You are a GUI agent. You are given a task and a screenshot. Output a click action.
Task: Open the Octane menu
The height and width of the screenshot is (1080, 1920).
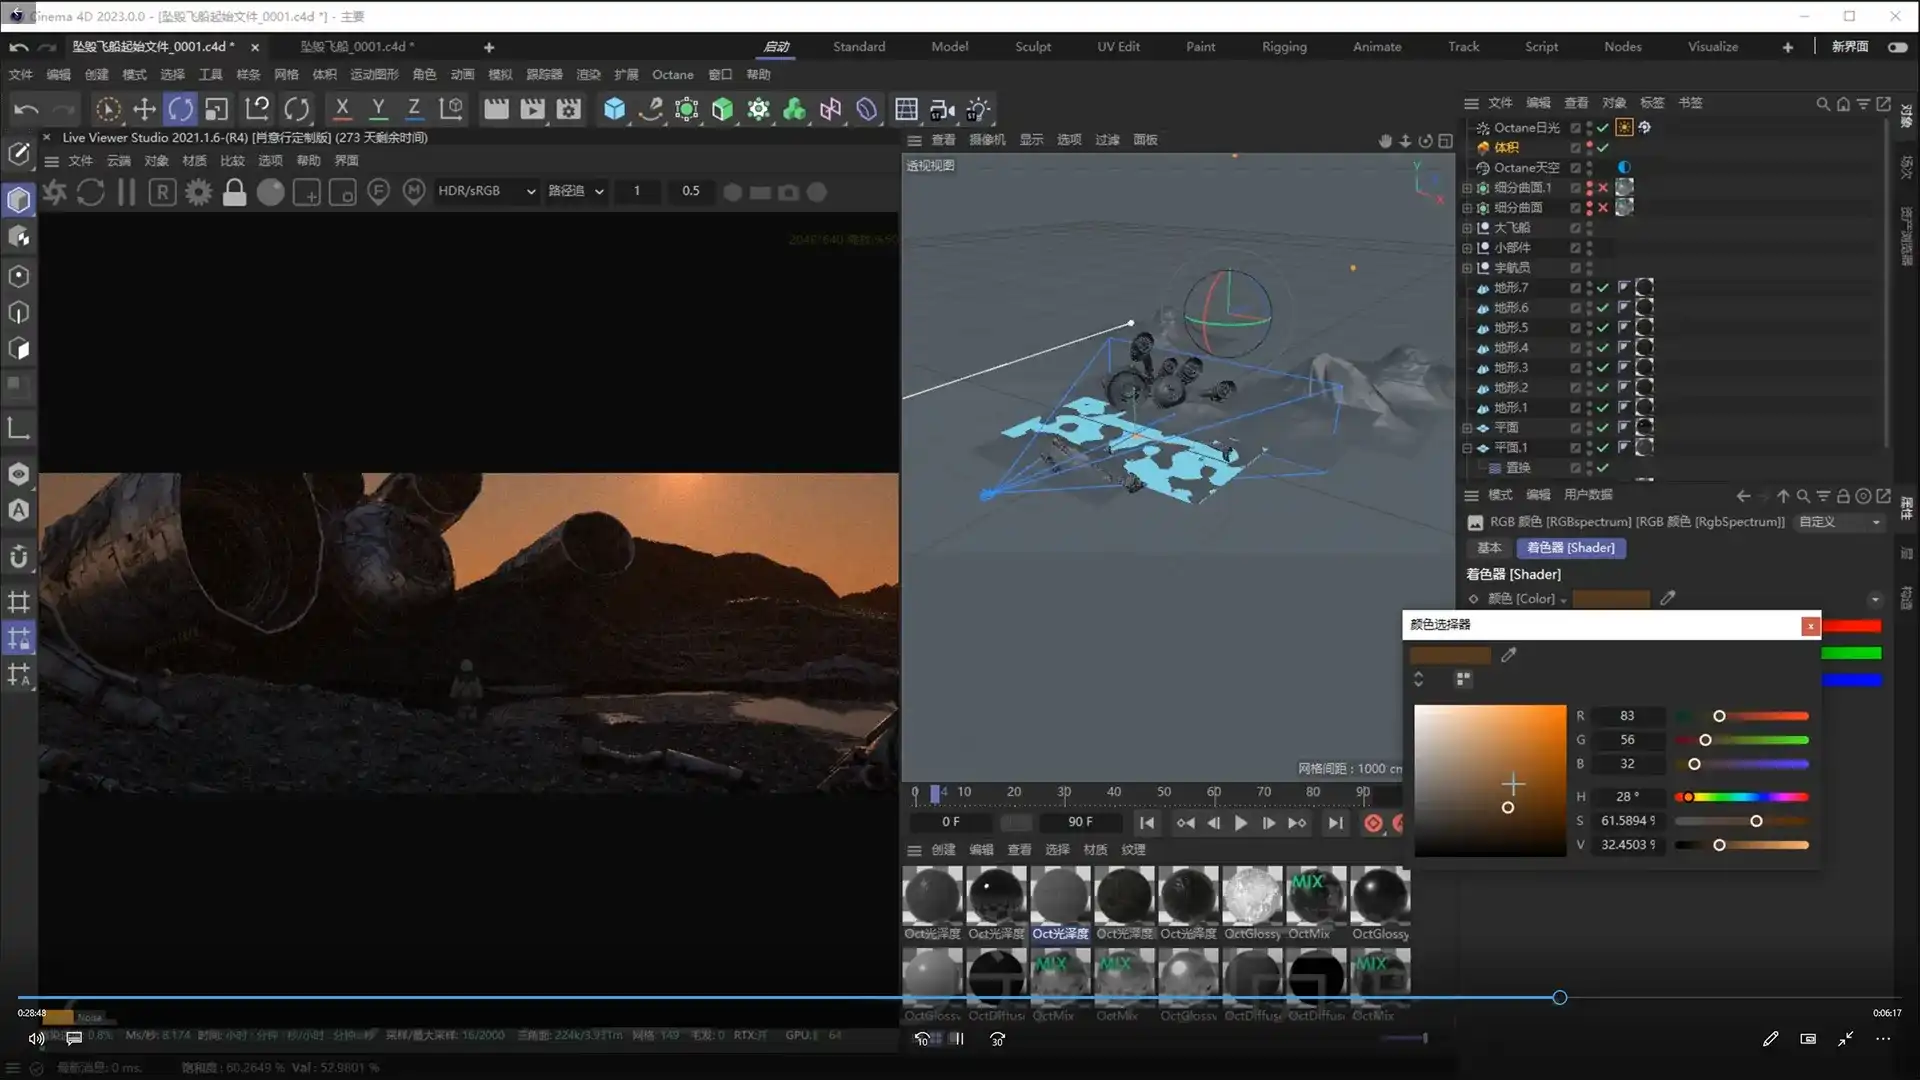(x=672, y=75)
